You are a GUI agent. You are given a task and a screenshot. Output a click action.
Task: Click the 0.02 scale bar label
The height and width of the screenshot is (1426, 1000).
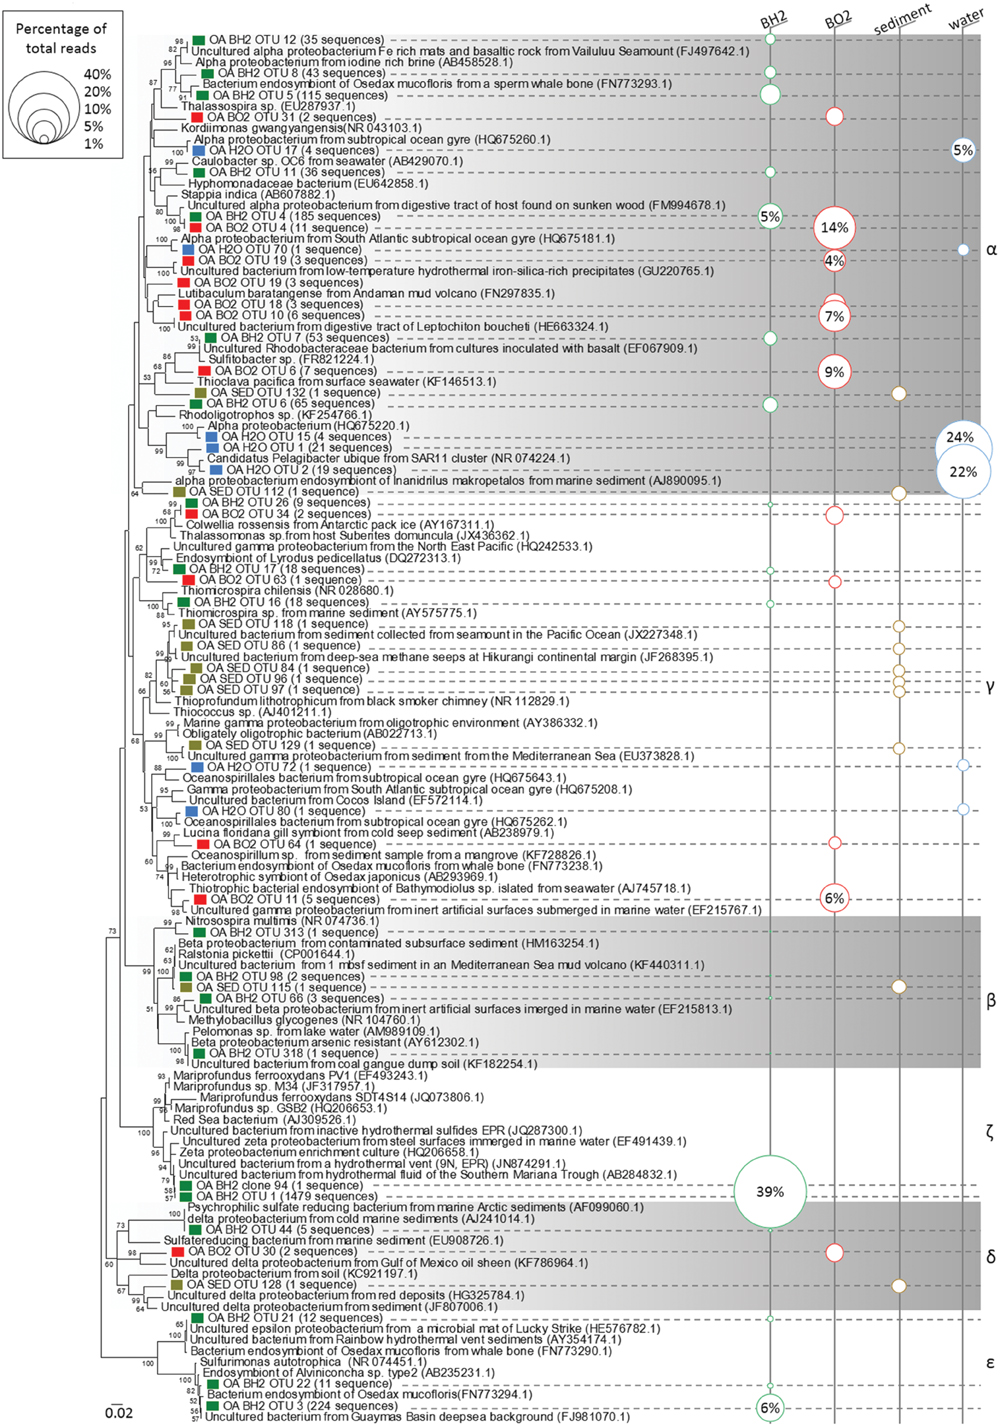(118, 1413)
